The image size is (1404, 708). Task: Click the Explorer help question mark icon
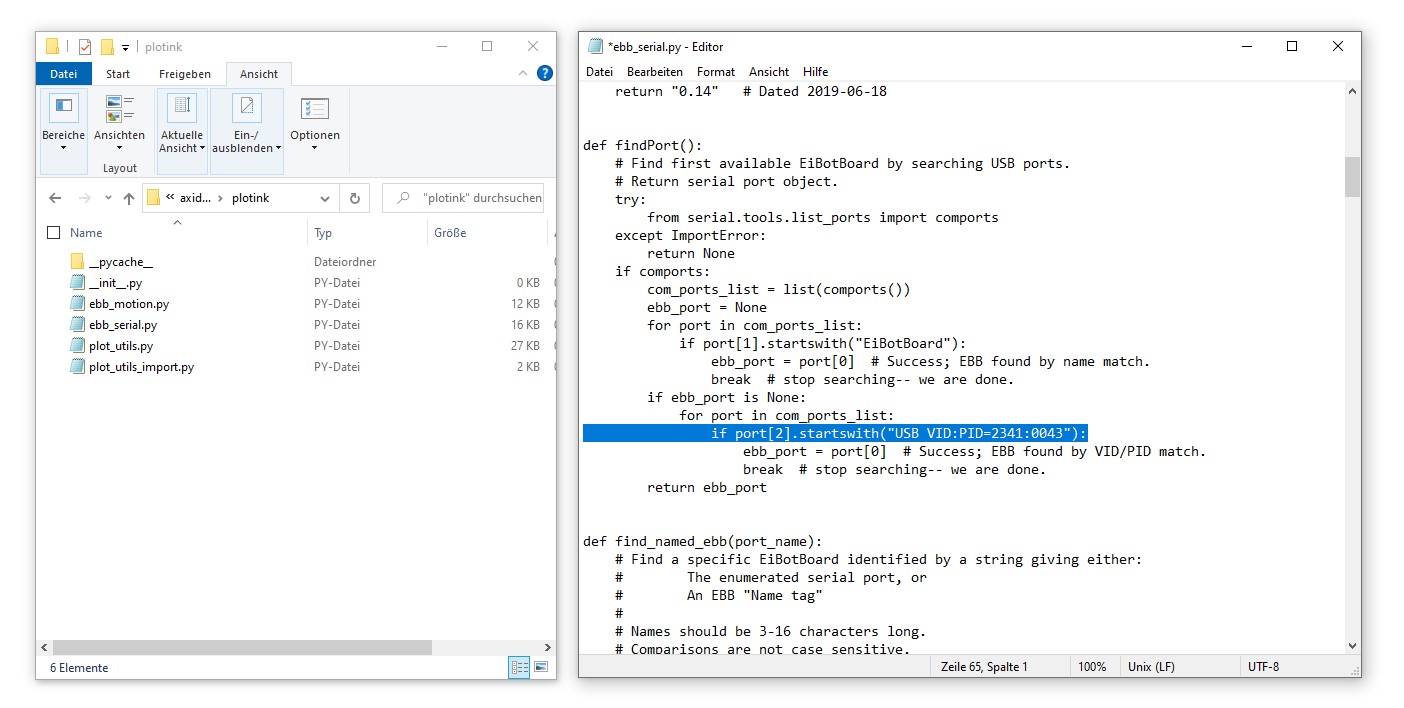pos(544,73)
